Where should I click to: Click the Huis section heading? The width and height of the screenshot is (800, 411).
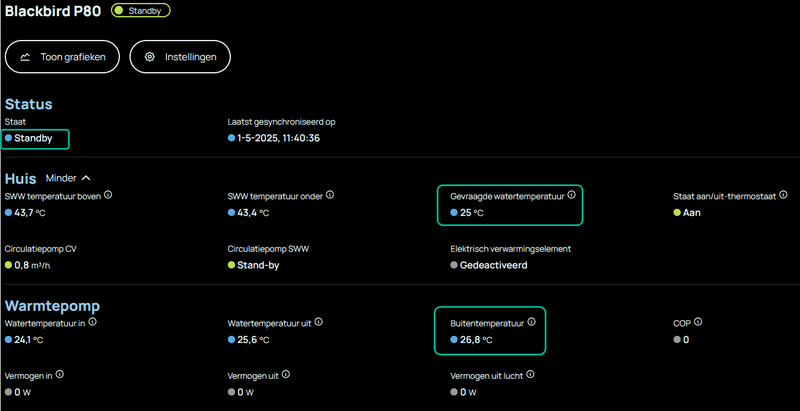click(x=20, y=178)
